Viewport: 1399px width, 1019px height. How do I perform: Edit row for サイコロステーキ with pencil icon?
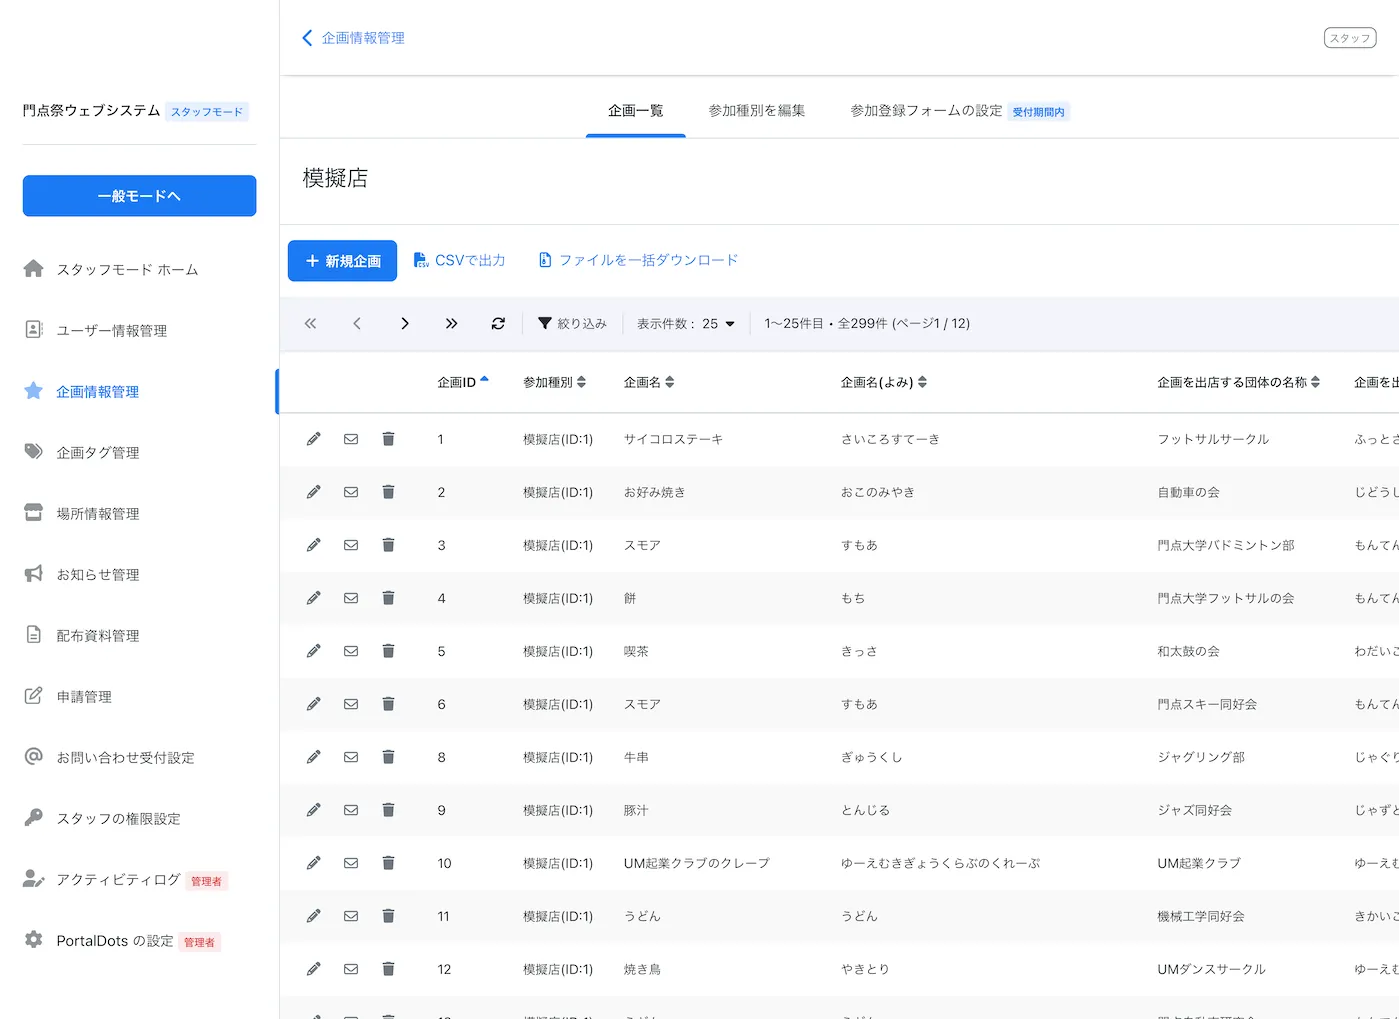(x=314, y=439)
